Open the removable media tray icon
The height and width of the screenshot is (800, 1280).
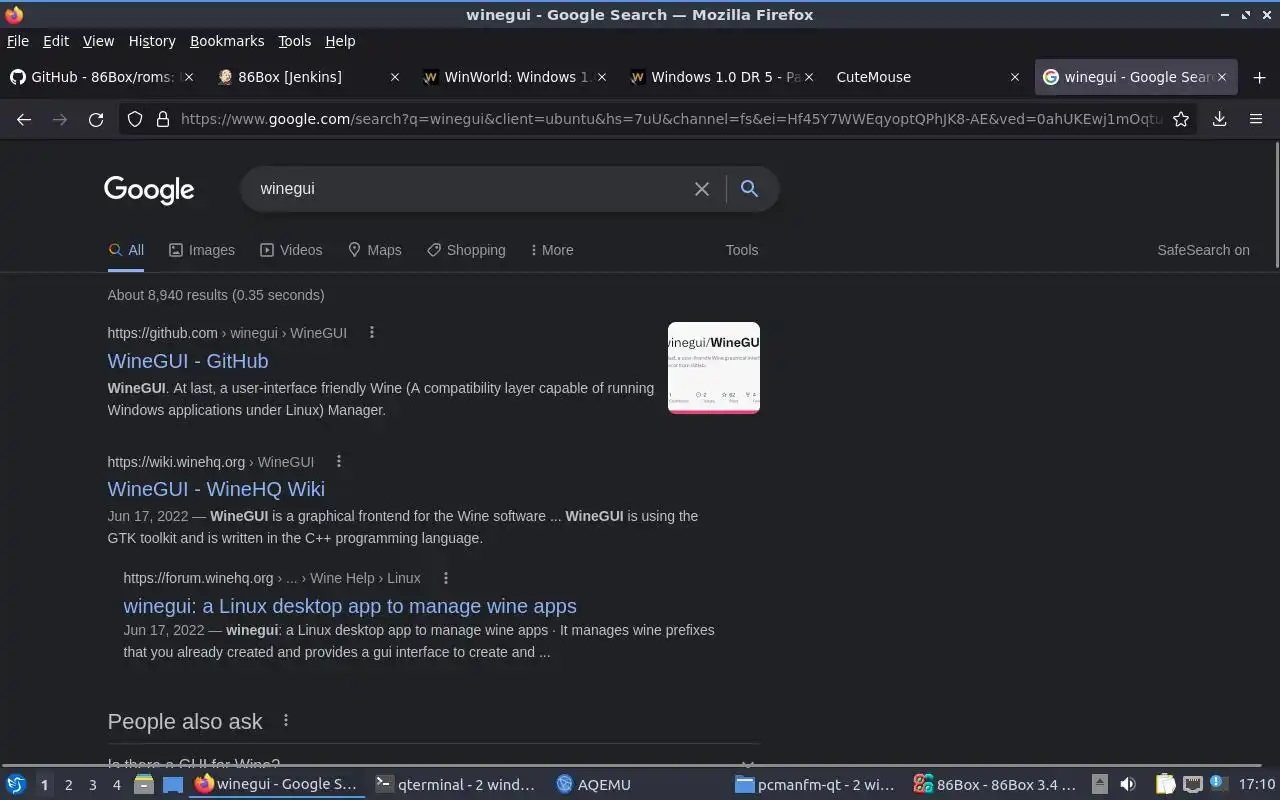click(x=1099, y=784)
